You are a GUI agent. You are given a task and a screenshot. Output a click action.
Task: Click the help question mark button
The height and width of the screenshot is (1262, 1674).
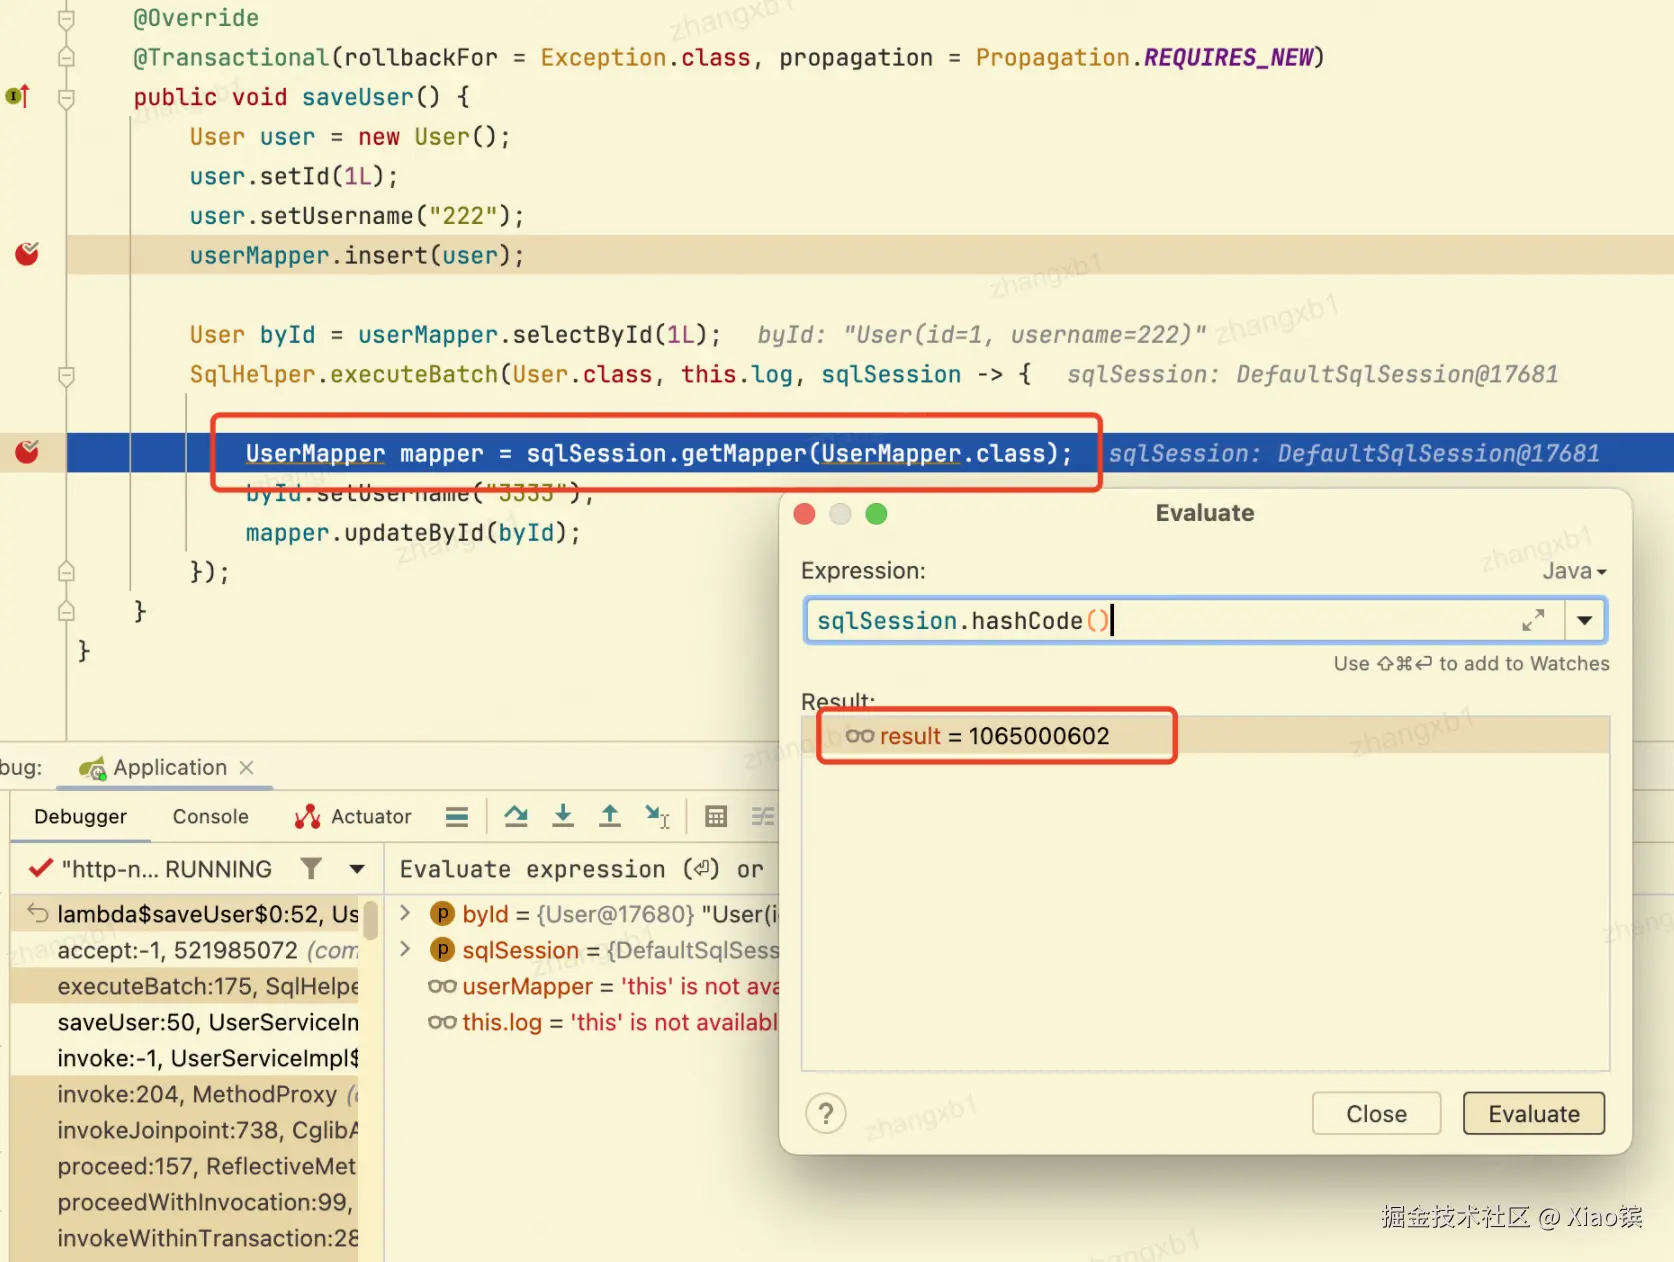826,1113
